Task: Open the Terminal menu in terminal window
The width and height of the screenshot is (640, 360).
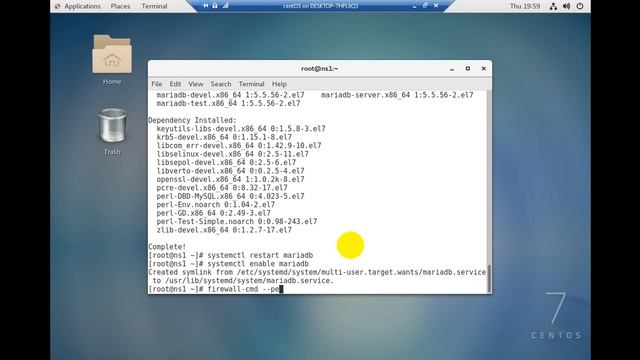Action: tap(251, 84)
